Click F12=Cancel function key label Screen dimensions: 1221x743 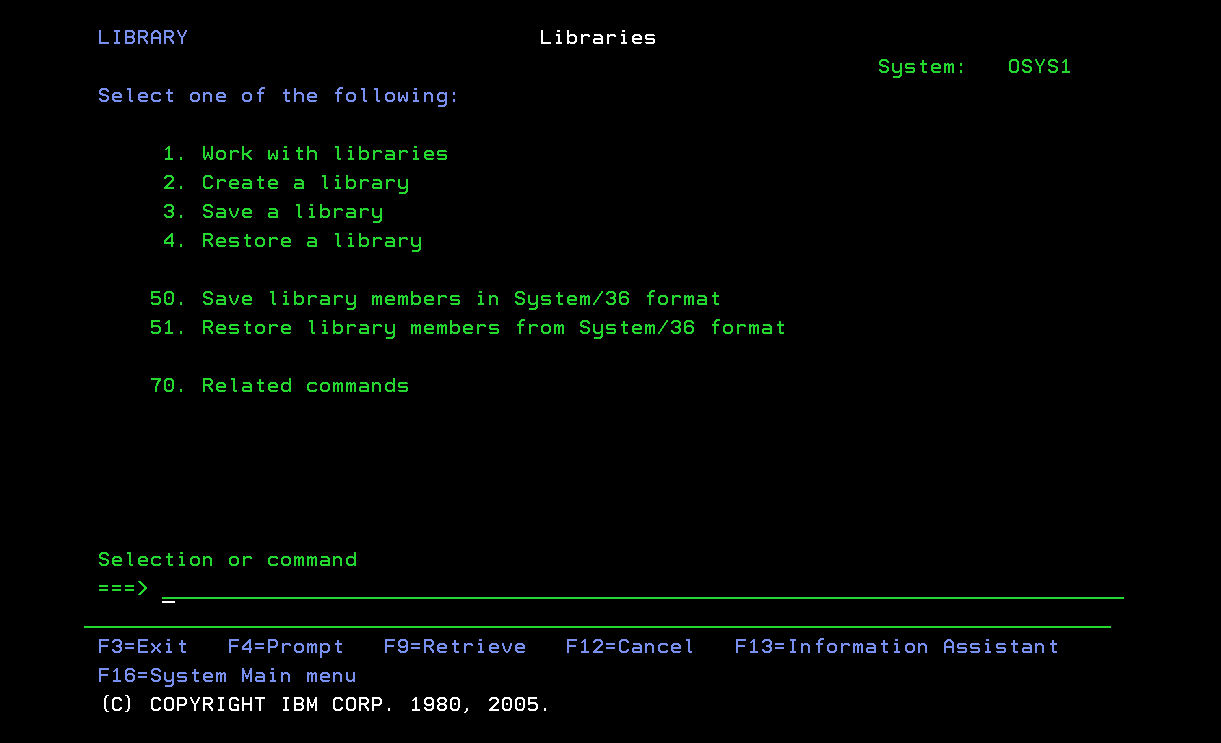point(630,646)
